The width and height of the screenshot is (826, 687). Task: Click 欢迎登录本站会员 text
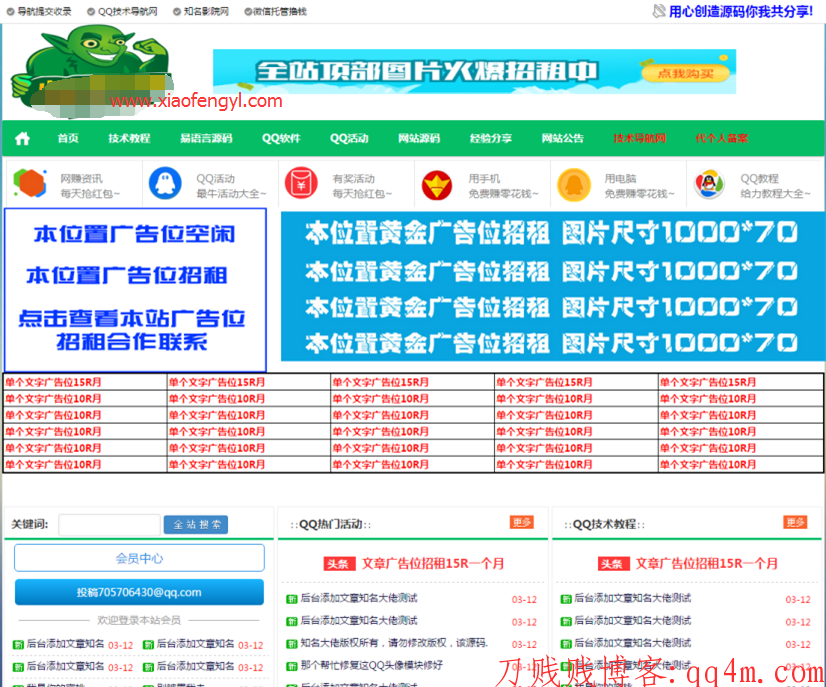point(139,620)
